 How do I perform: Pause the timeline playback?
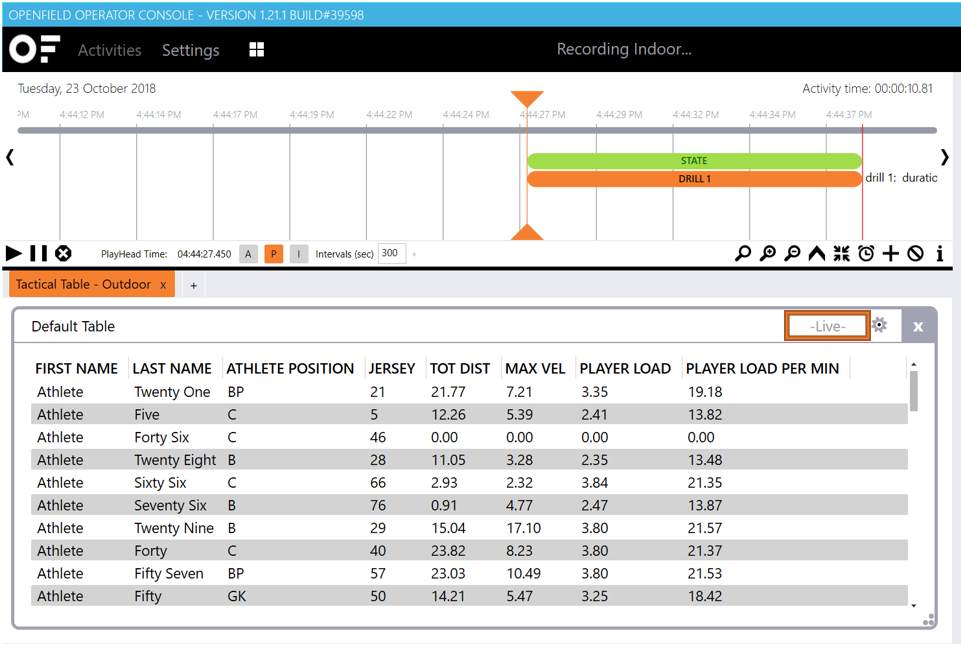pos(39,253)
